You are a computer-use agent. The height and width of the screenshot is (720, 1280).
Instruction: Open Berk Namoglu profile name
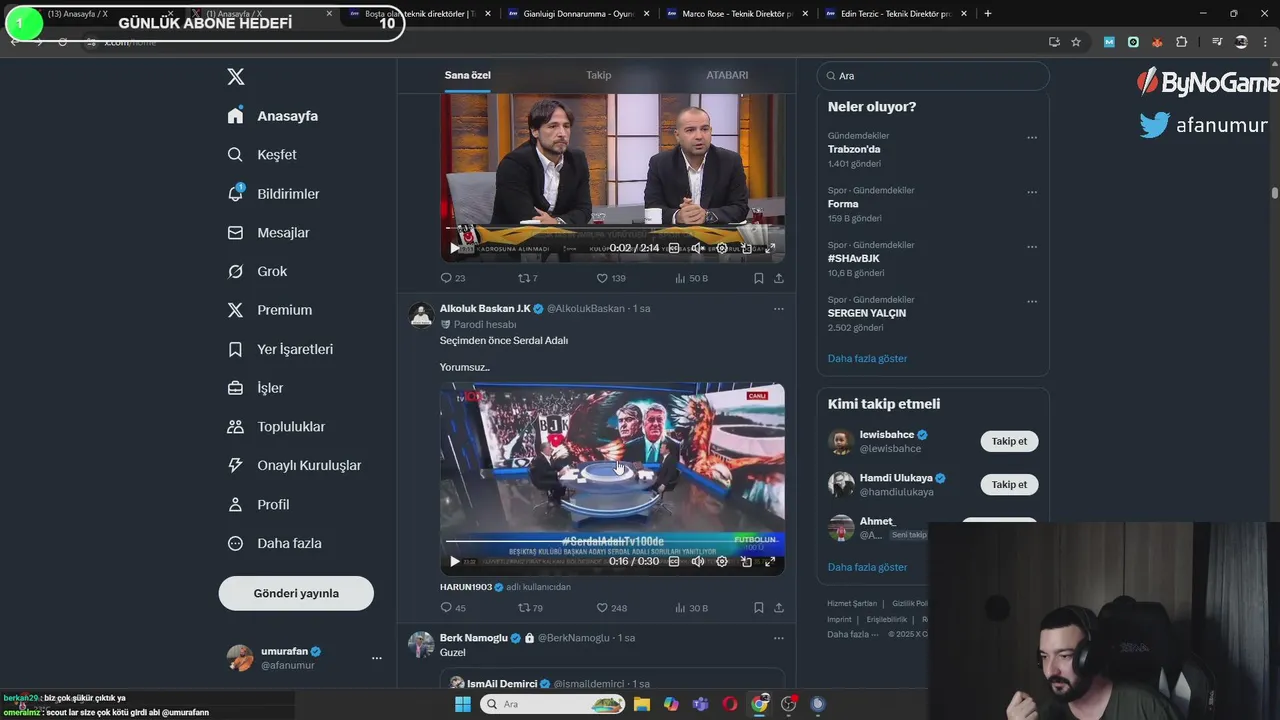(474, 637)
